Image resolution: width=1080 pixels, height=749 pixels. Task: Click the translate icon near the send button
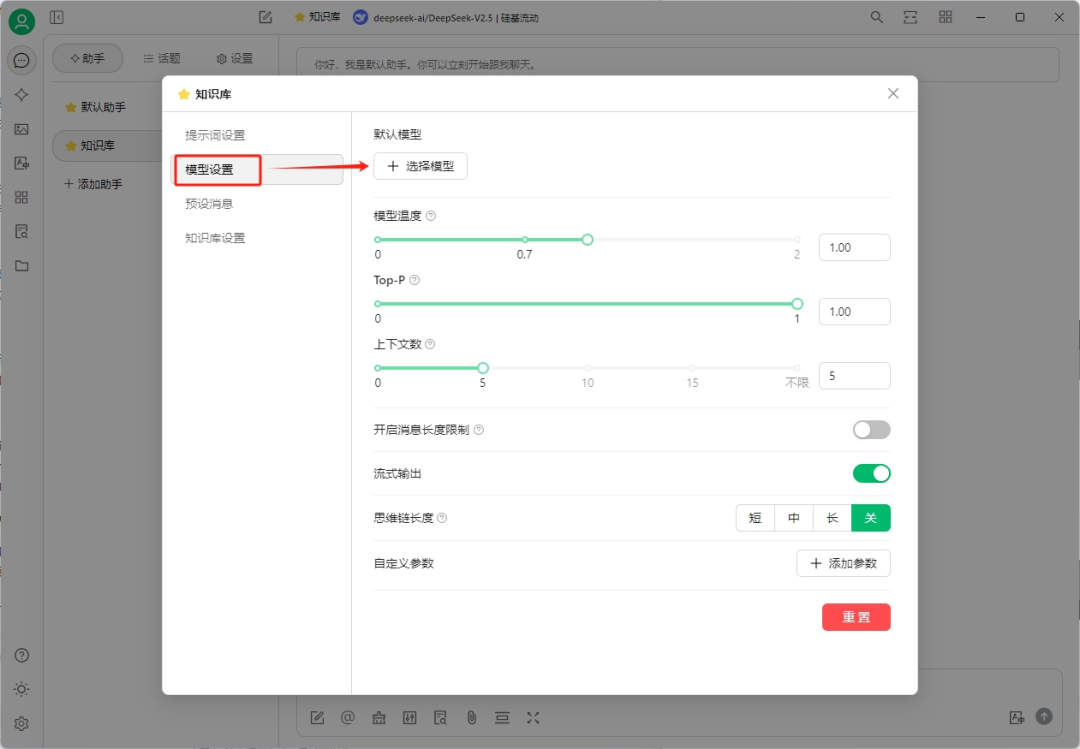tap(1017, 717)
